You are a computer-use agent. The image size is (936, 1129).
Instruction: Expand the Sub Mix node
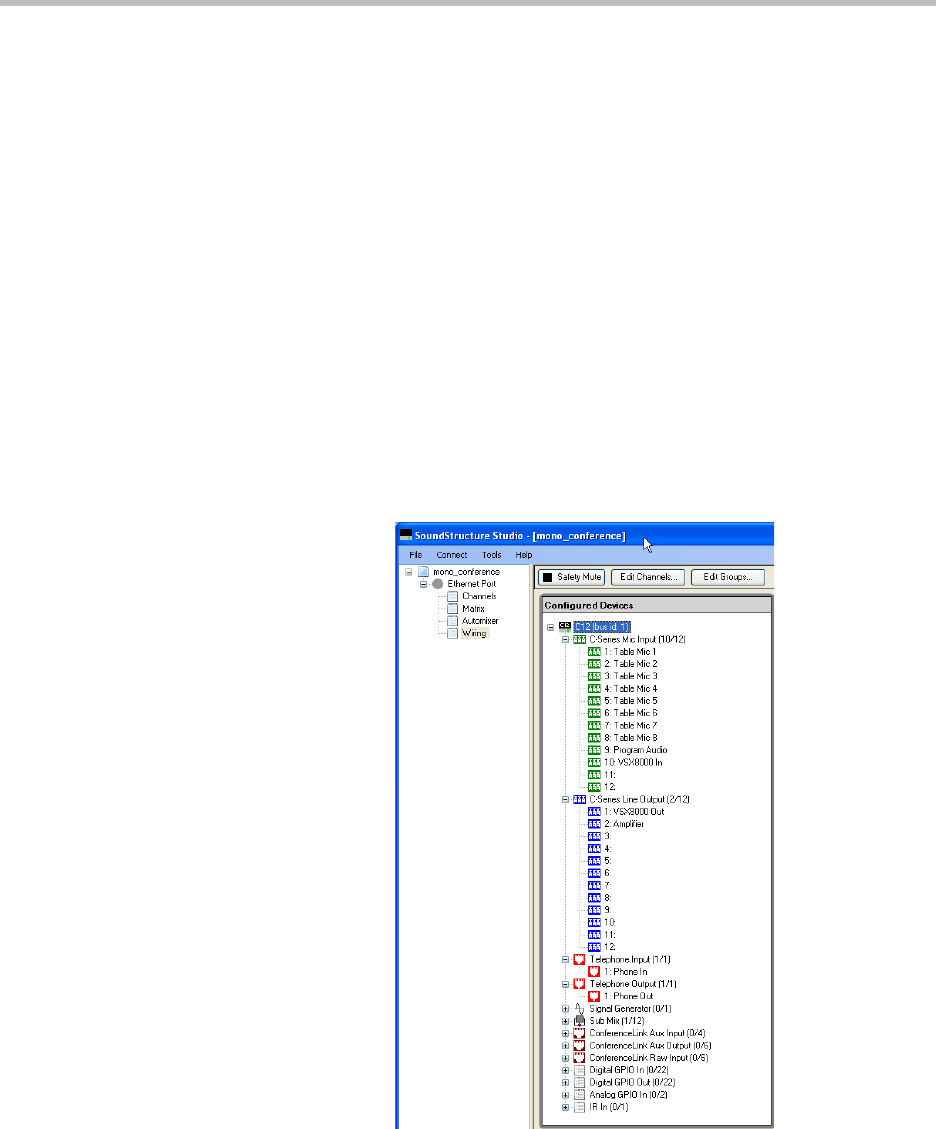coord(565,1021)
